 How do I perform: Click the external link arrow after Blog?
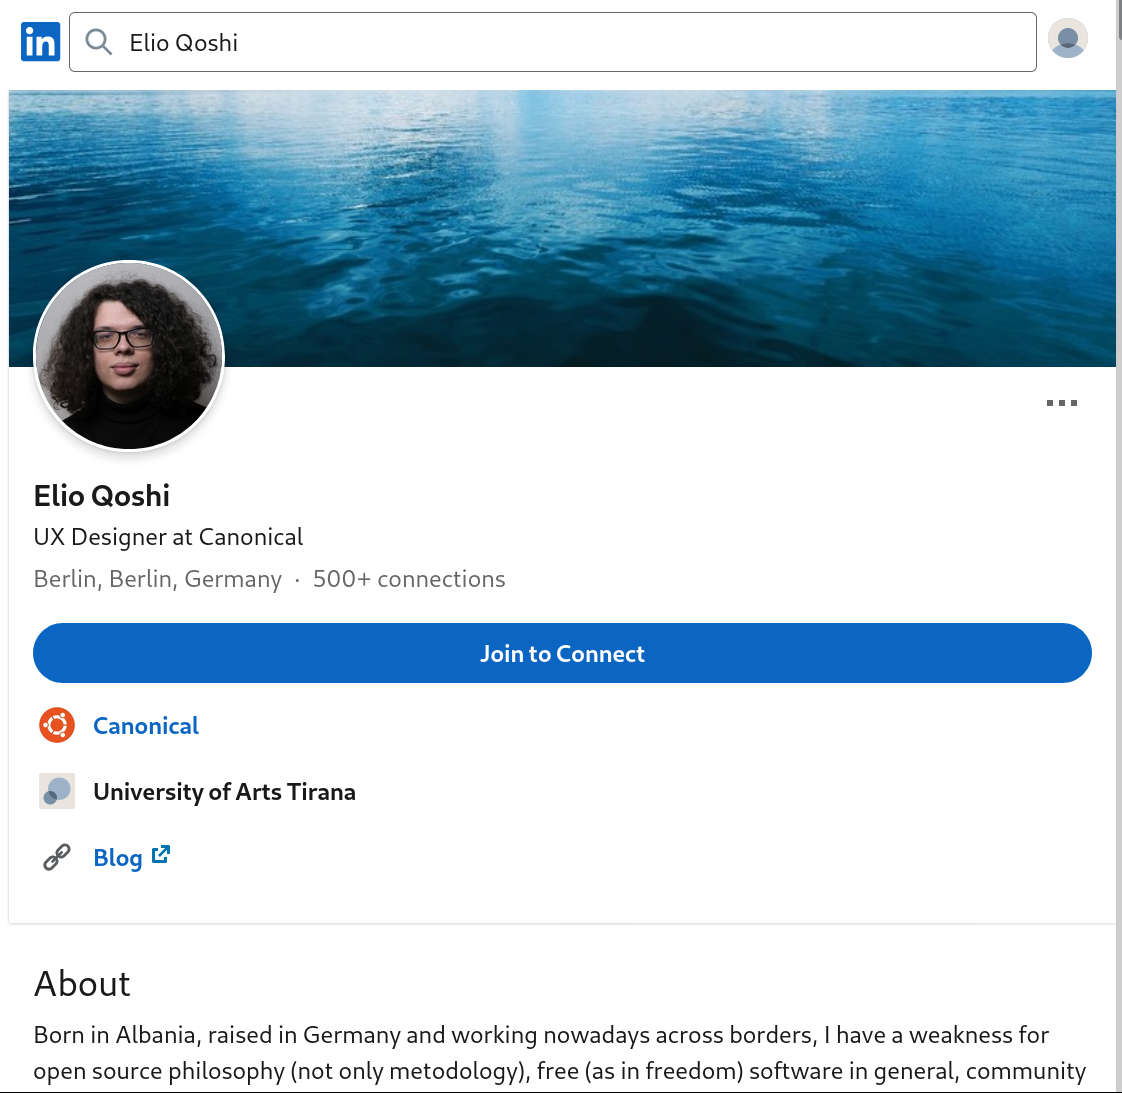(161, 855)
